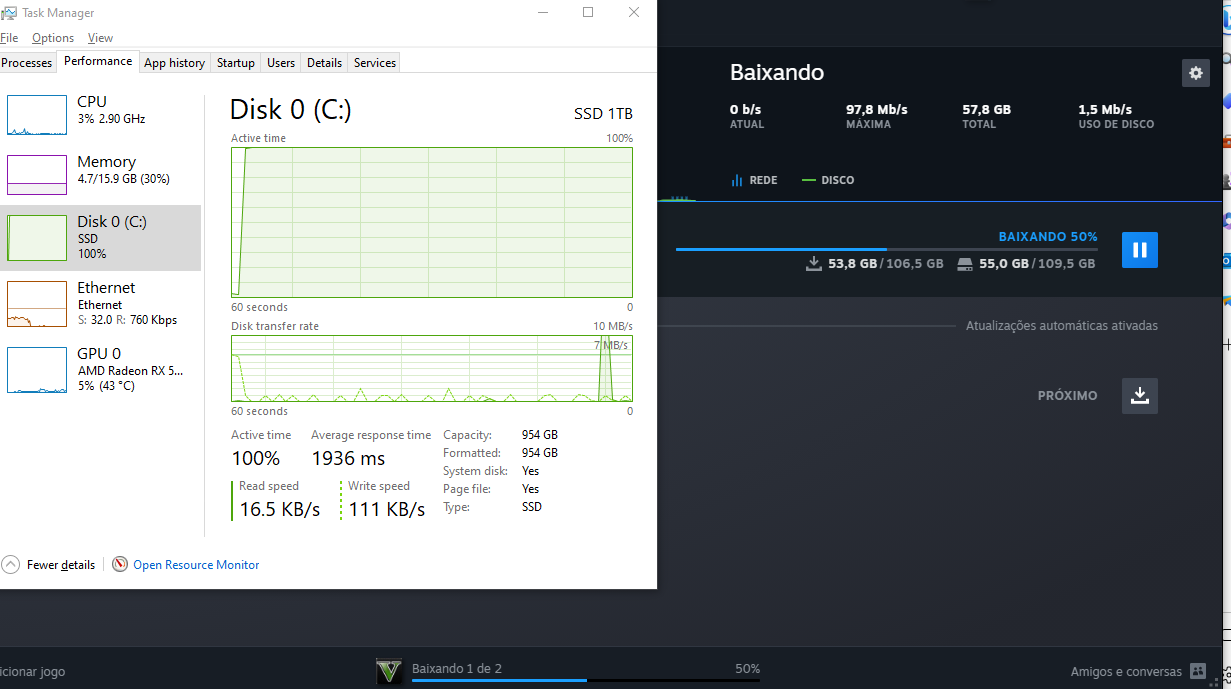Screen dimensions: 1231x689
Task: Click the Read speed 16.5 KB/s value
Action: [x=280, y=509]
